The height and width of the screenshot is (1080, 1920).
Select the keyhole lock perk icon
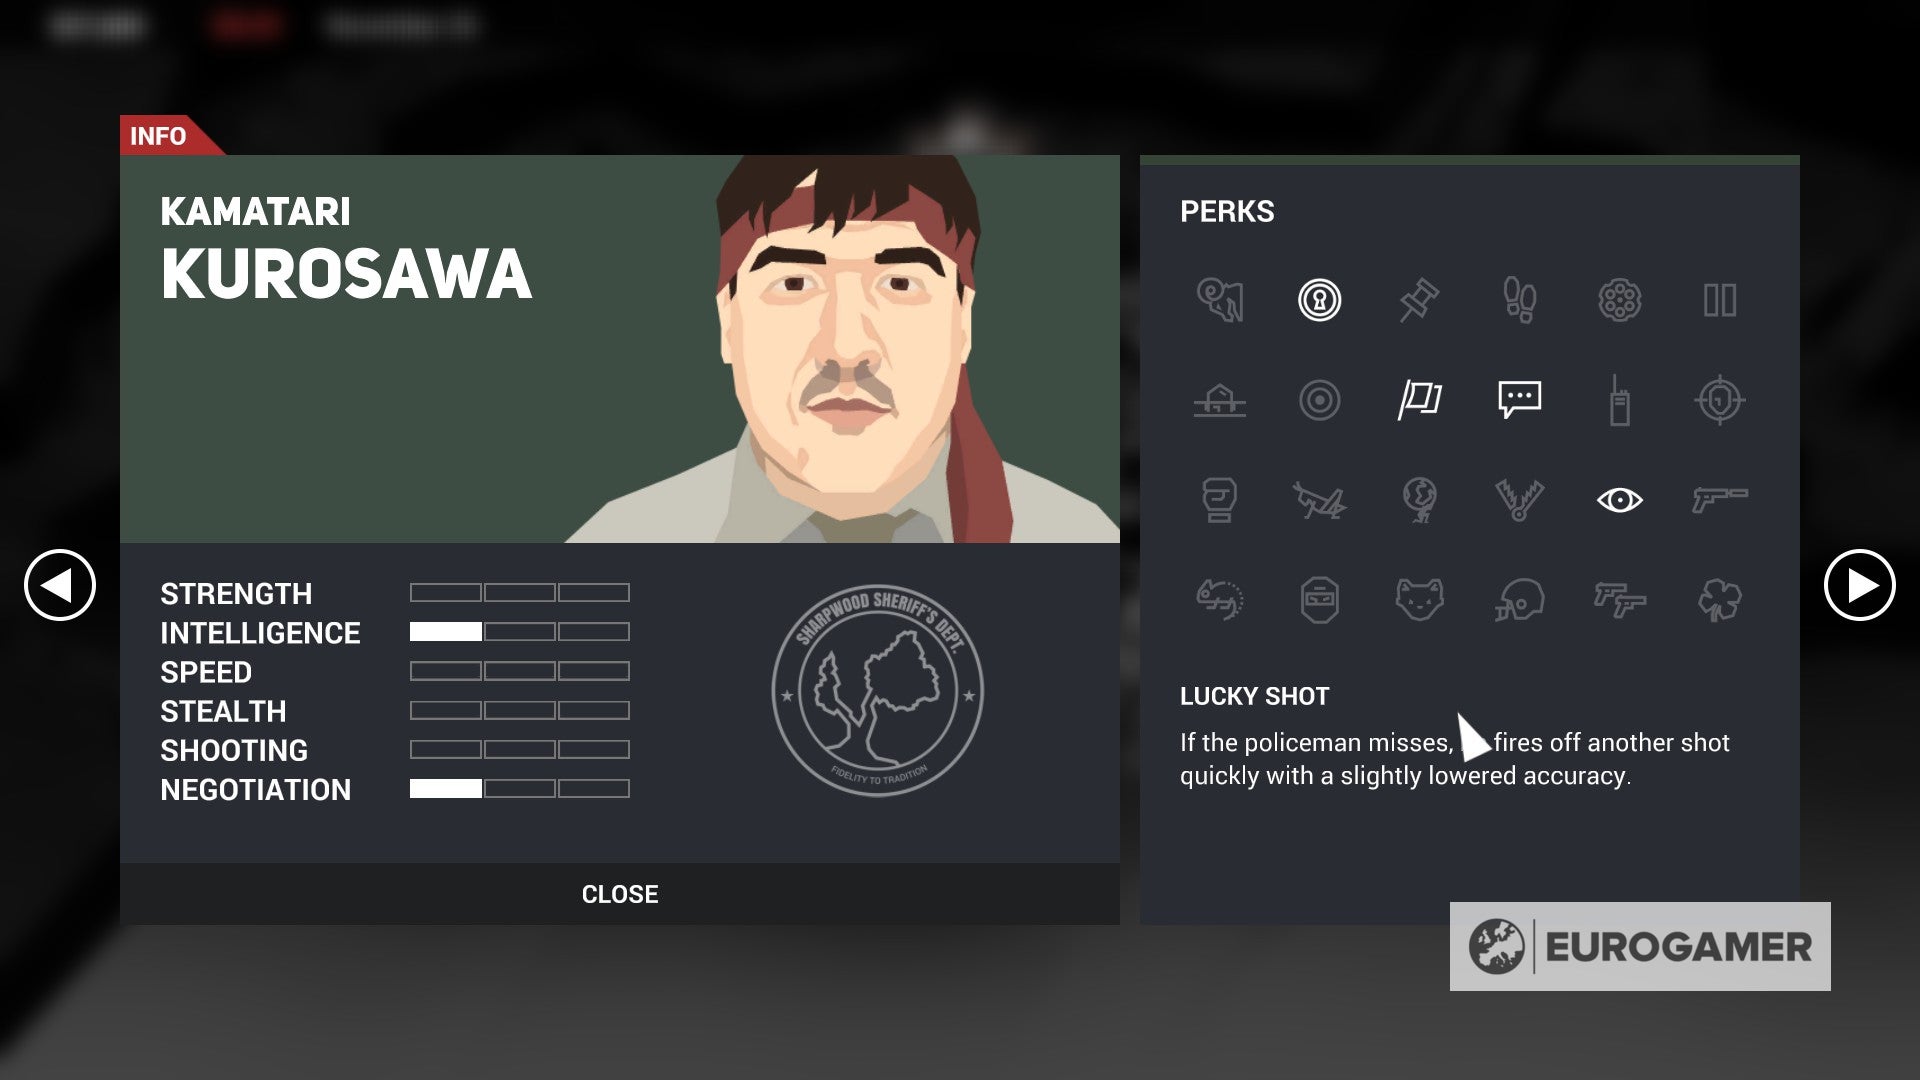(1319, 300)
